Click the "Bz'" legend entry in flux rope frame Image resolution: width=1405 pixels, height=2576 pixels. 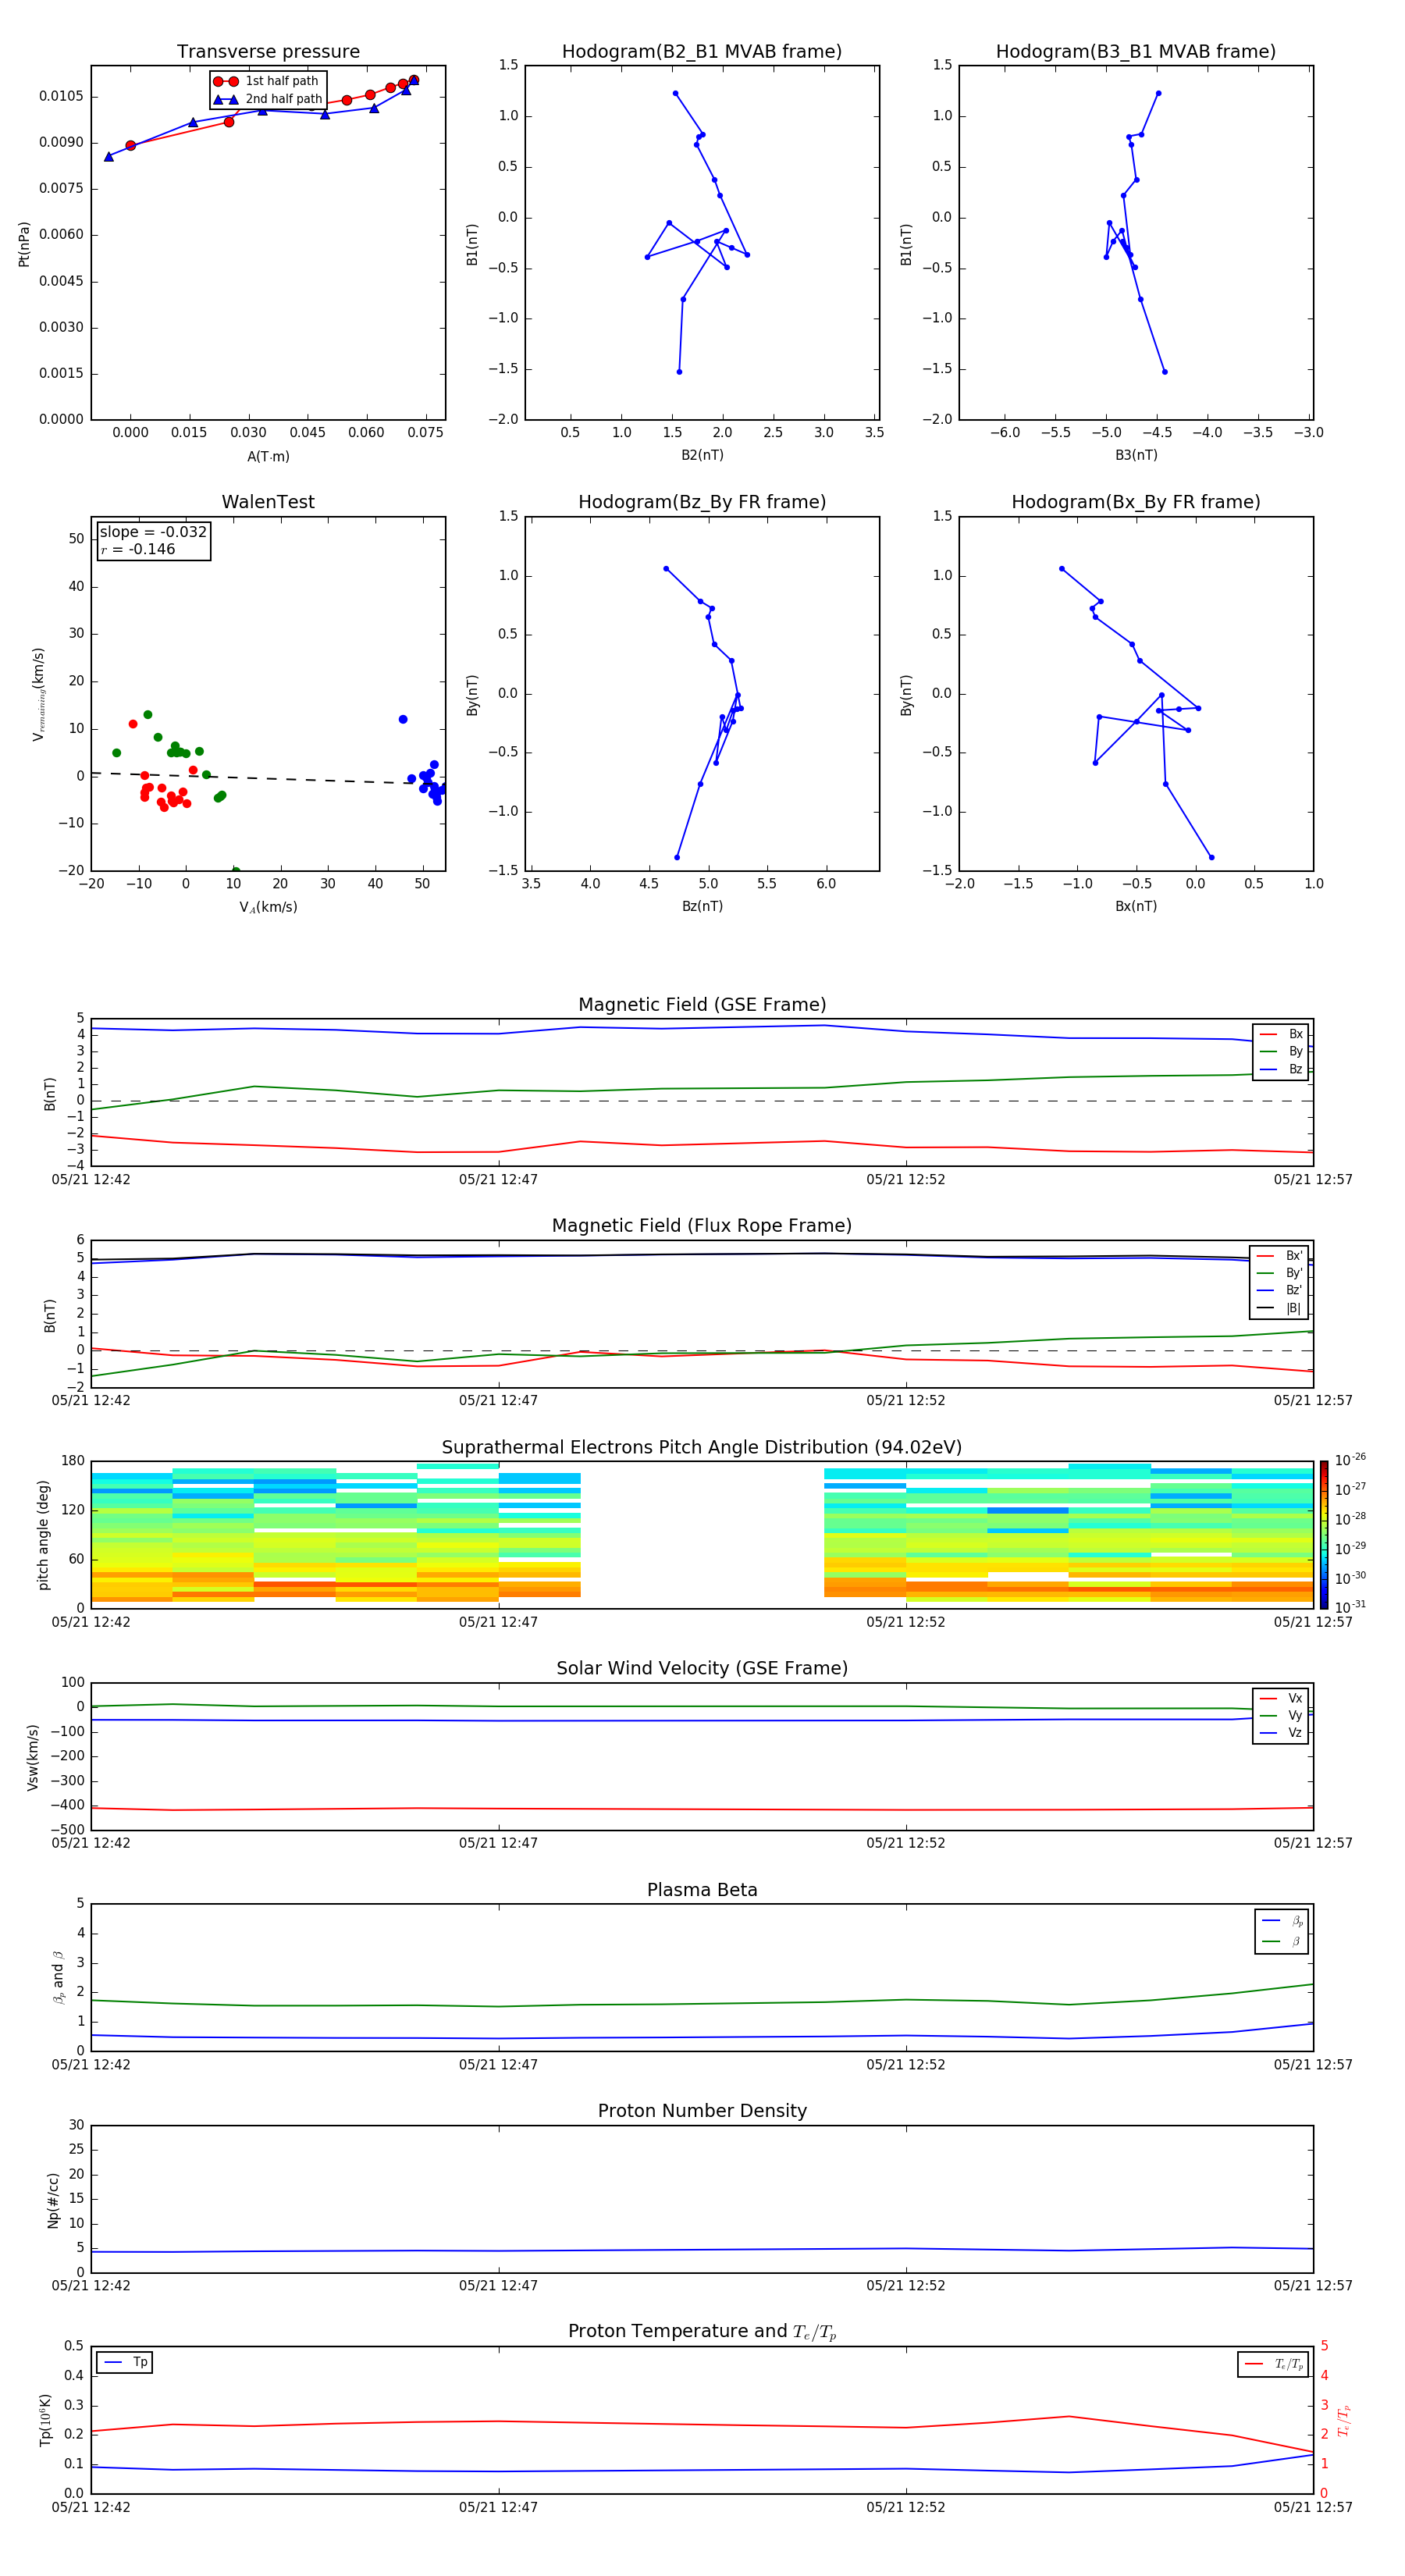(1280, 1290)
